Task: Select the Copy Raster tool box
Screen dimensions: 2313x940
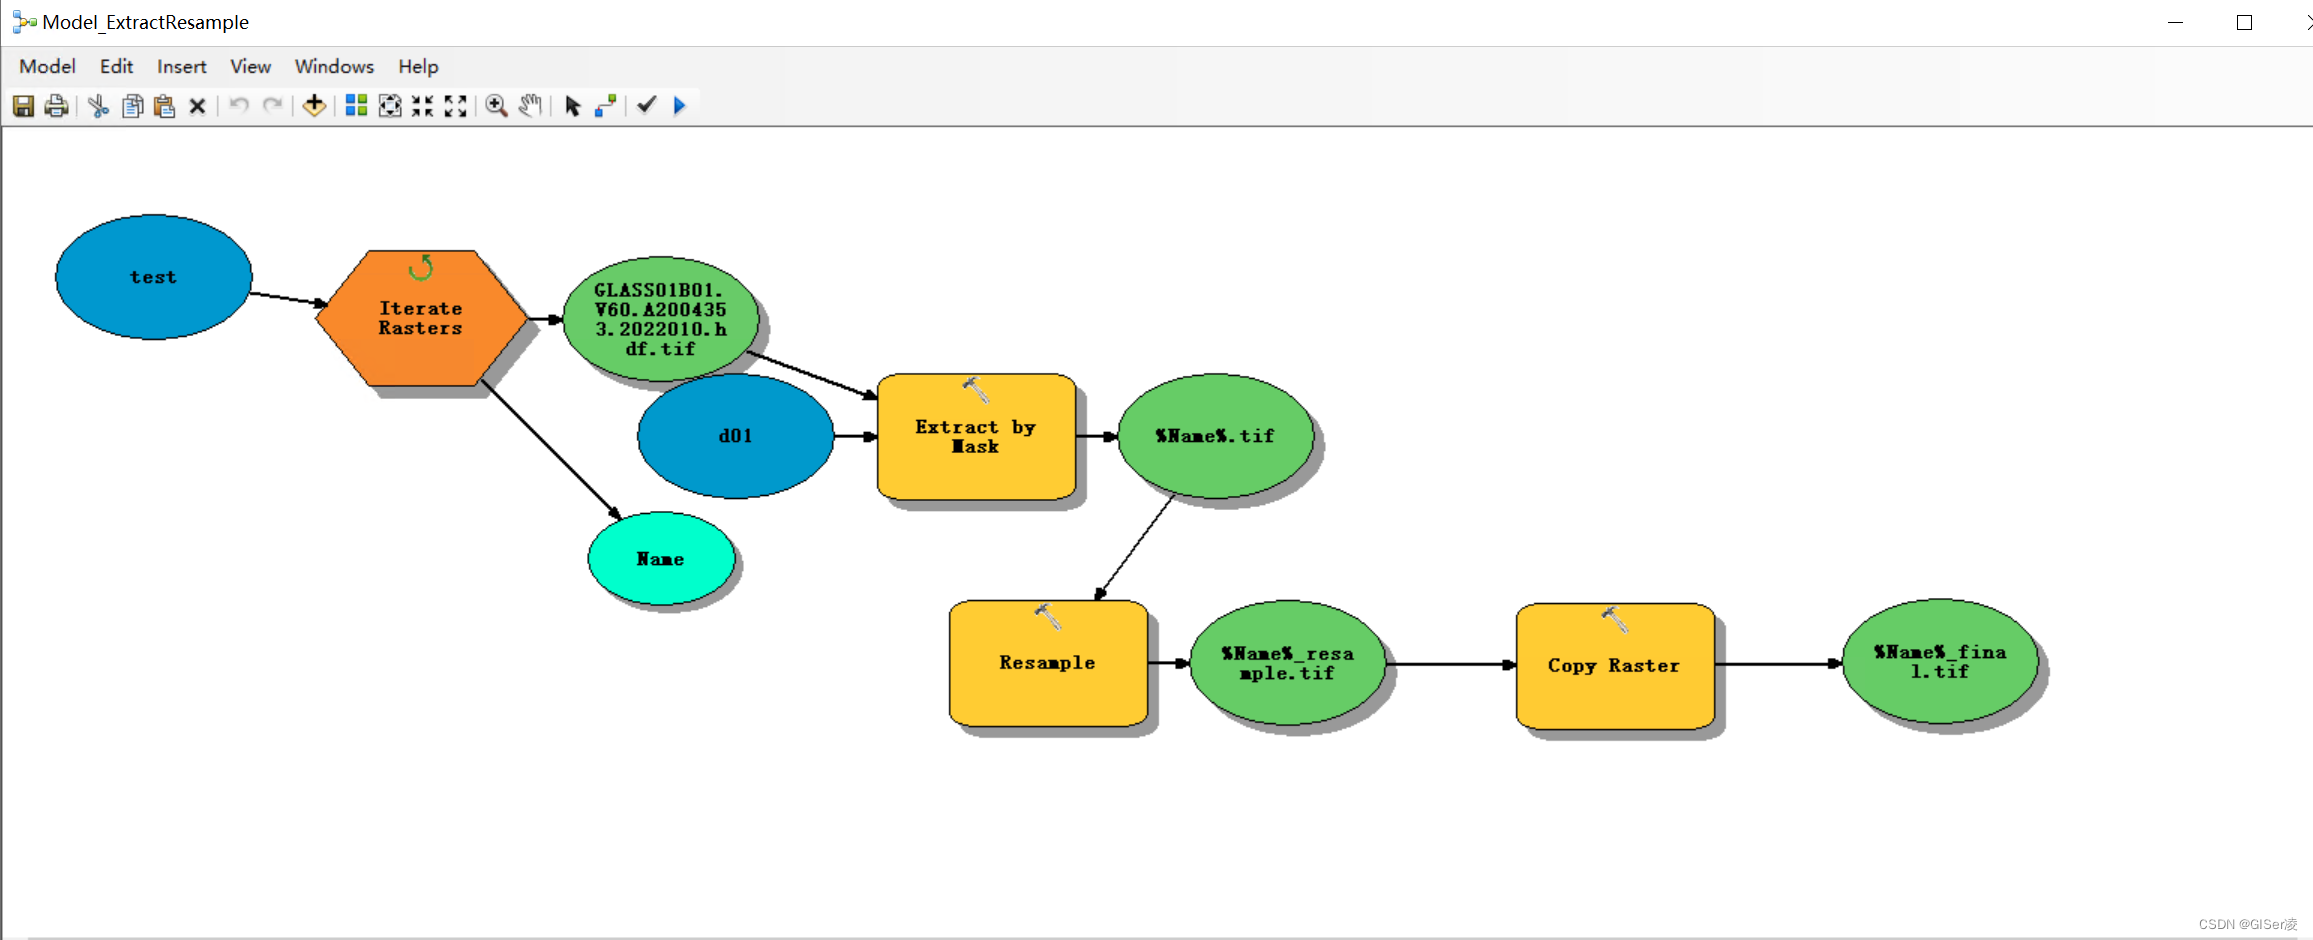Action: tap(1615, 665)
